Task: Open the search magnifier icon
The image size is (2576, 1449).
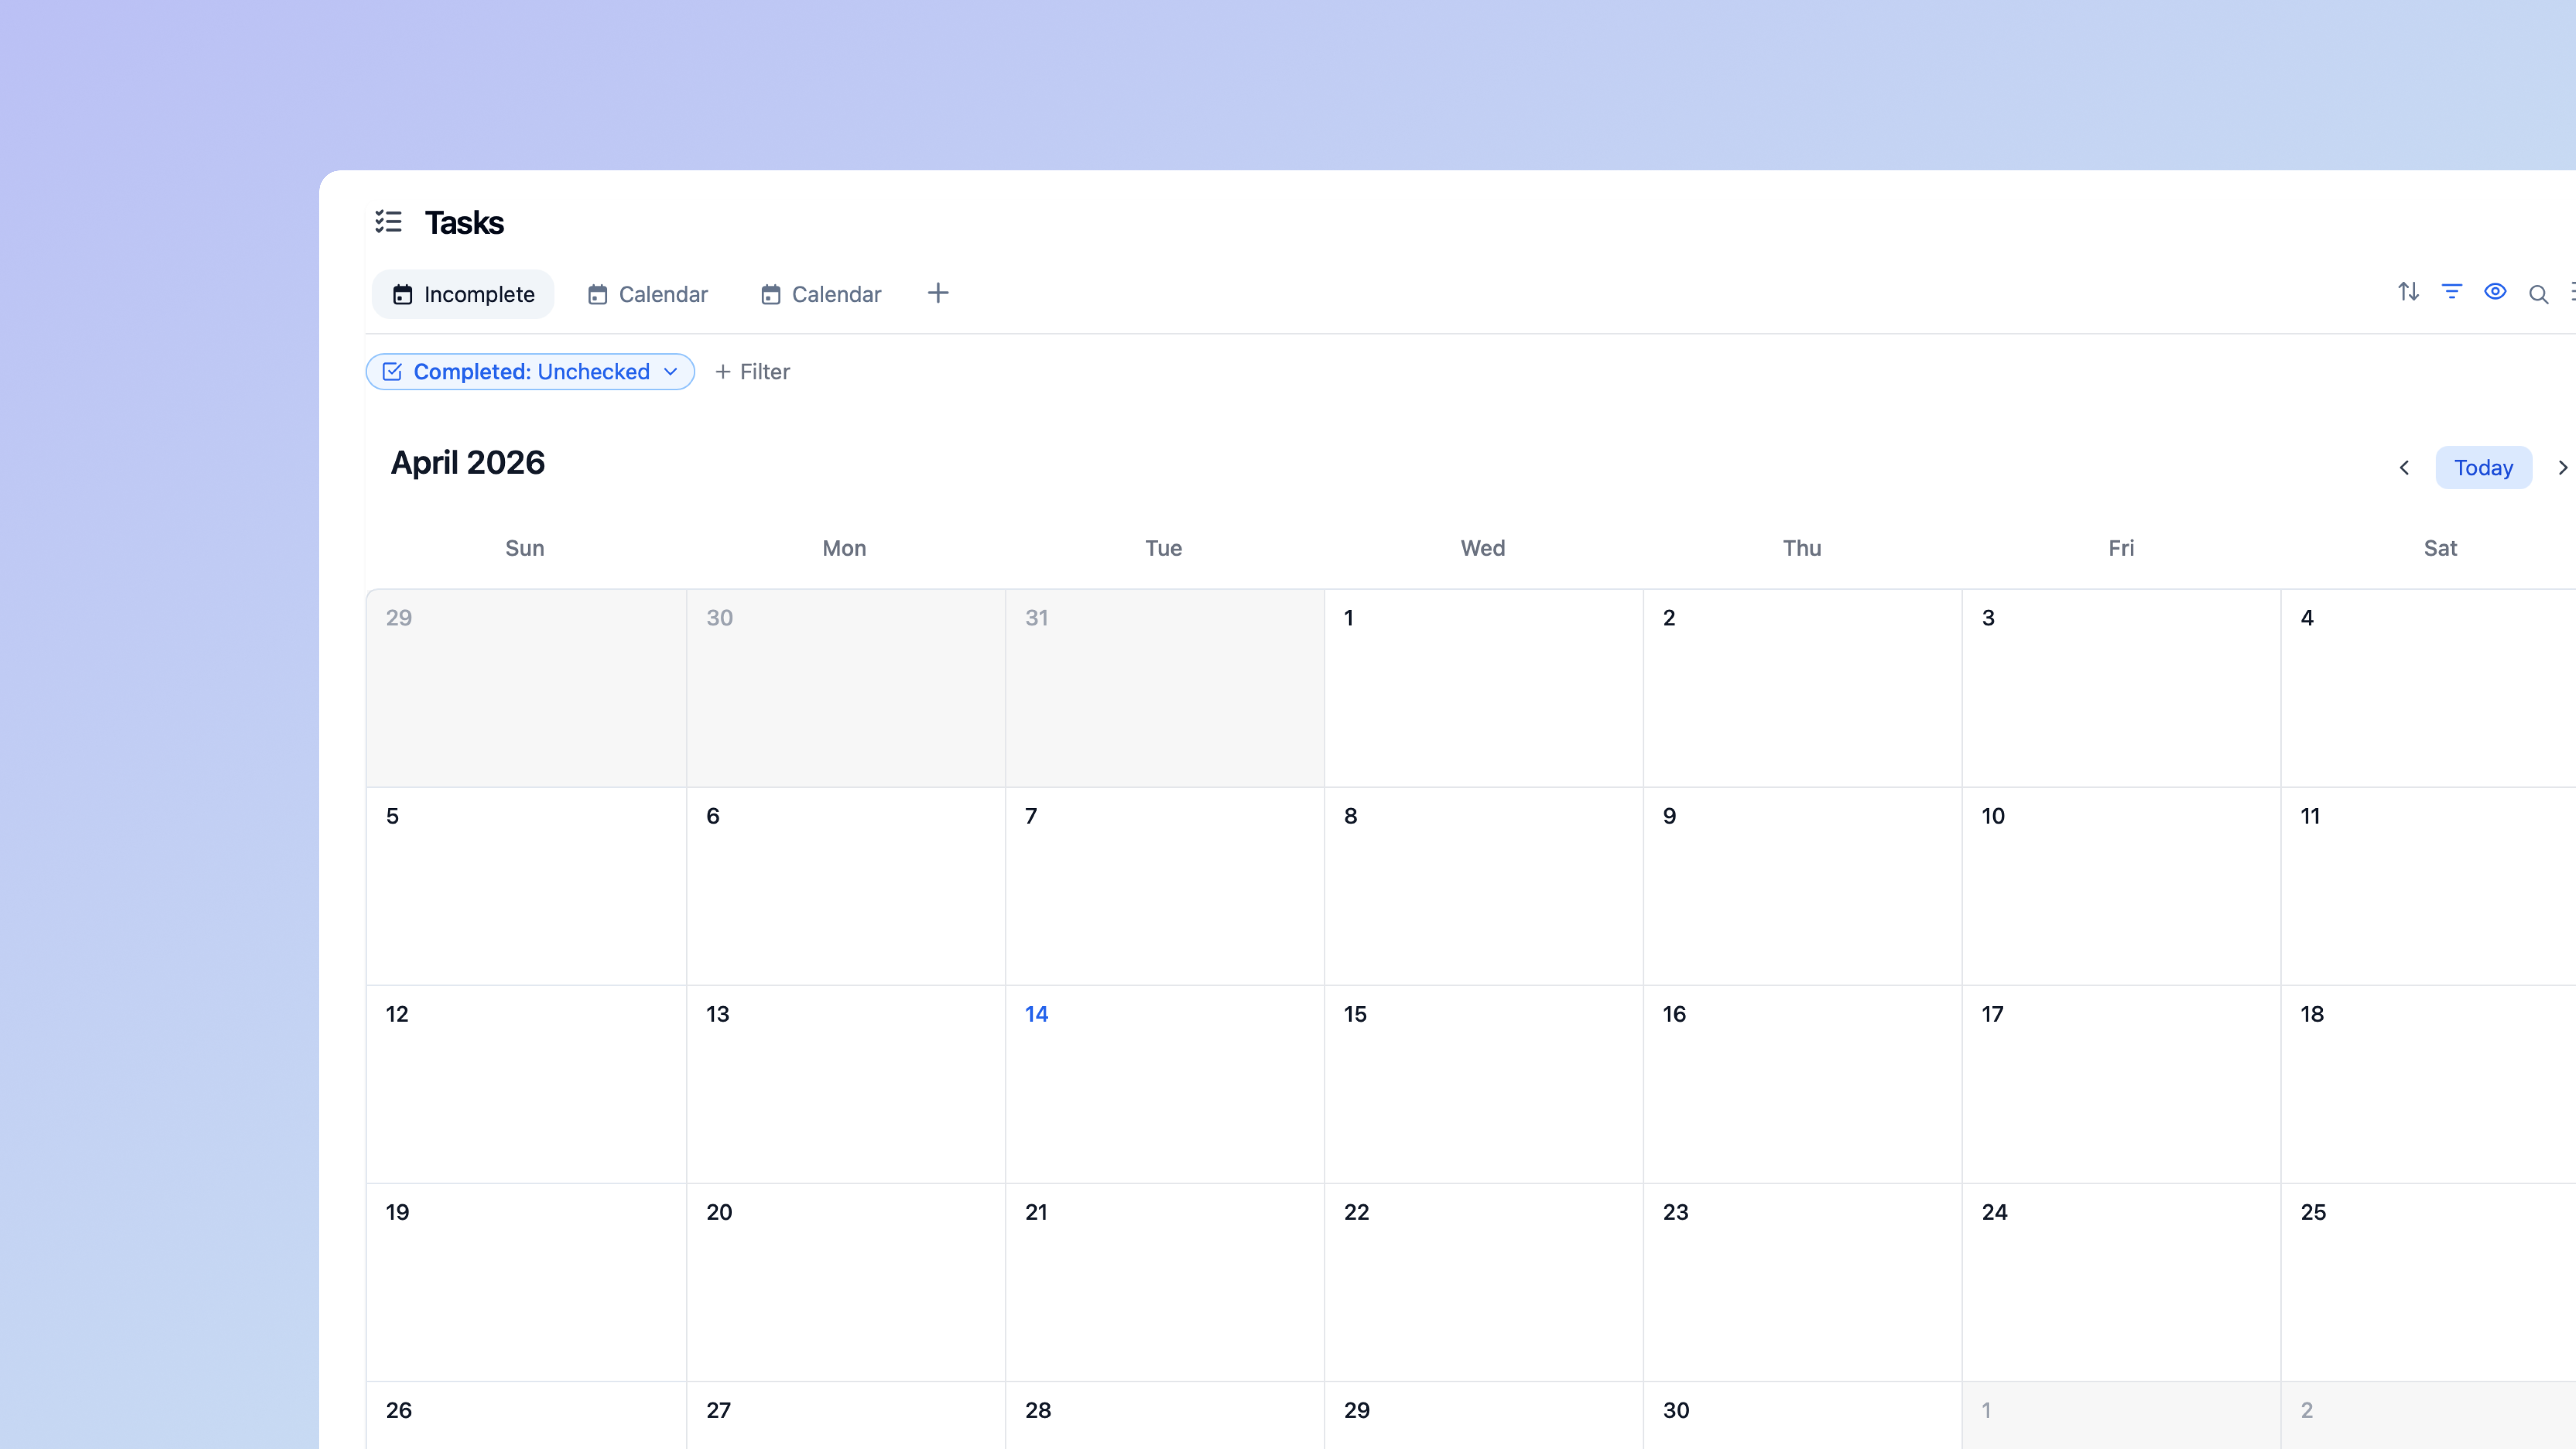Action: pos(2538,294)
